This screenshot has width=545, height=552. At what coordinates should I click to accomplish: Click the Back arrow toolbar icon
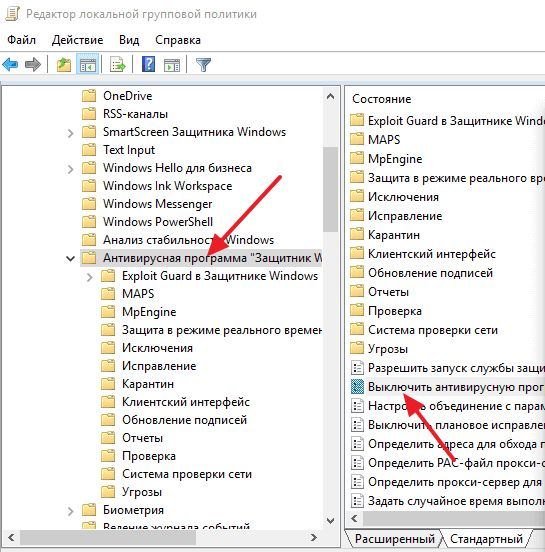pyautogui.click(x=10, y=64)
